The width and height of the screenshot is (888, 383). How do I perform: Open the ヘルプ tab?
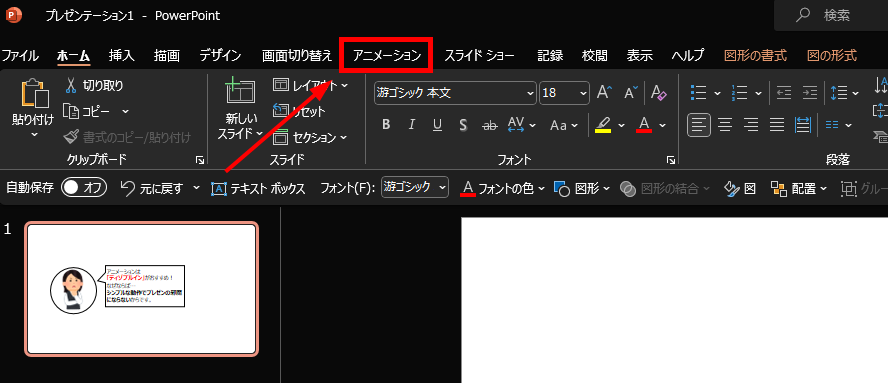pos(688,56)
